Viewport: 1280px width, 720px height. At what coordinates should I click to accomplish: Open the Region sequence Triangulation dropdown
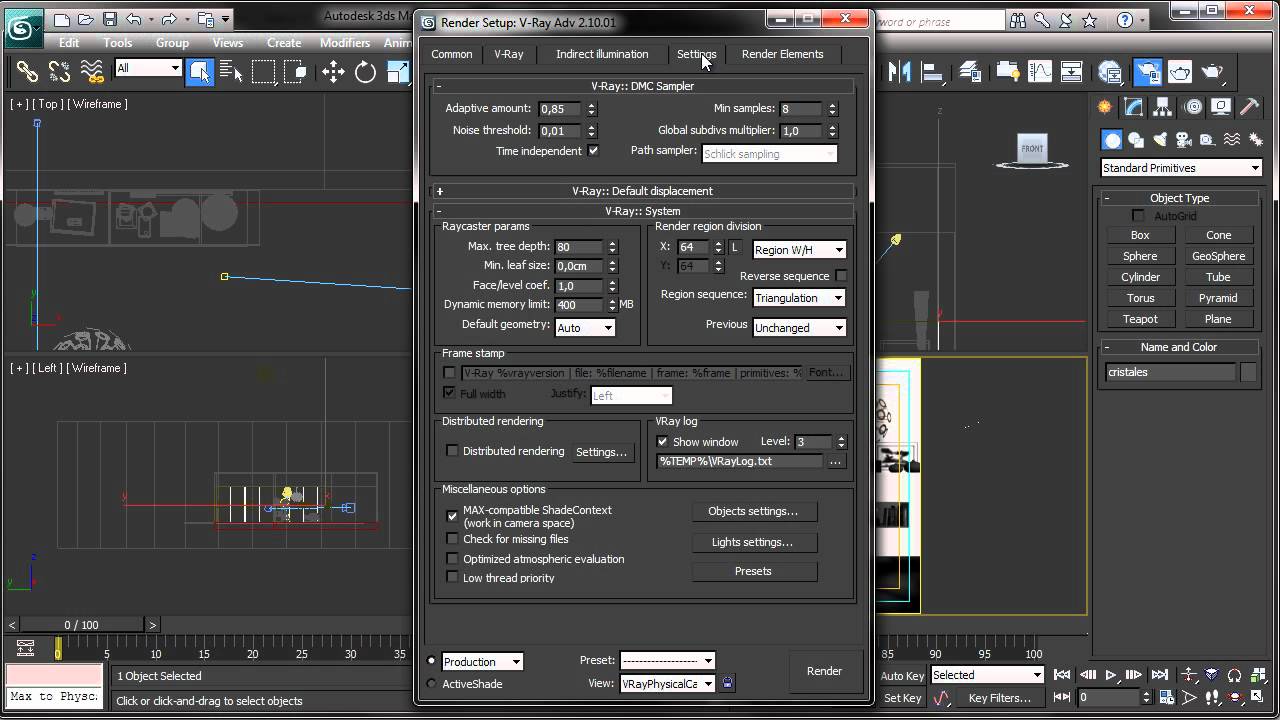pos(799,298)
